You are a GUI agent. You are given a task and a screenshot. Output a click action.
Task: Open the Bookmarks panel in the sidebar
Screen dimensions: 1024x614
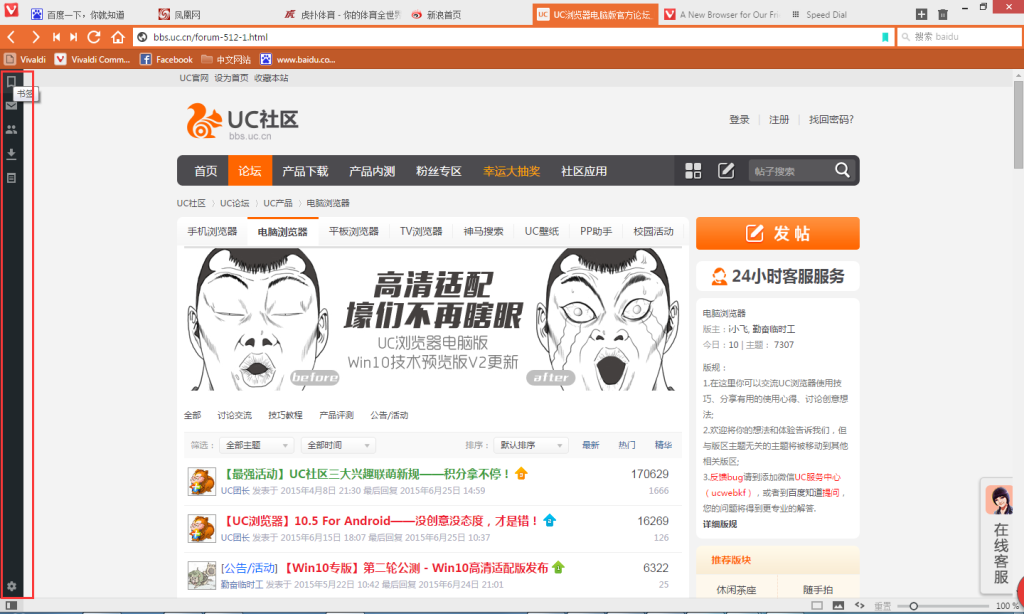(x=12, y=81)
